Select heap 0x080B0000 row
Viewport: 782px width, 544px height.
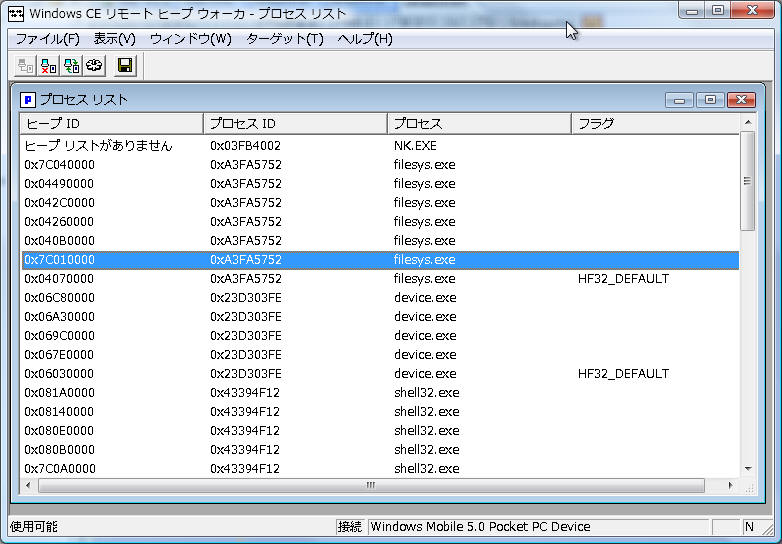pos(380,449)
